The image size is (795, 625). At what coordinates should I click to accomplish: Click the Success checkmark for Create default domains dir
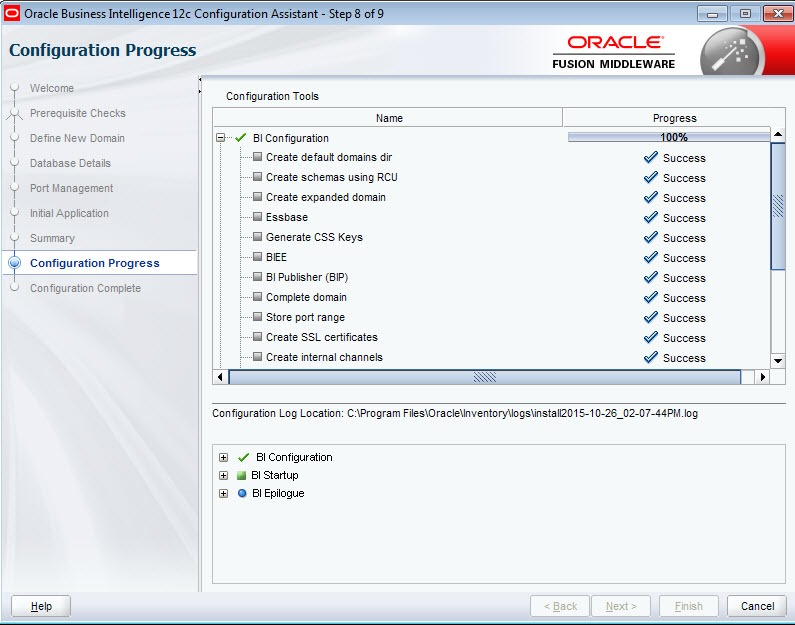tap(651, 158)
